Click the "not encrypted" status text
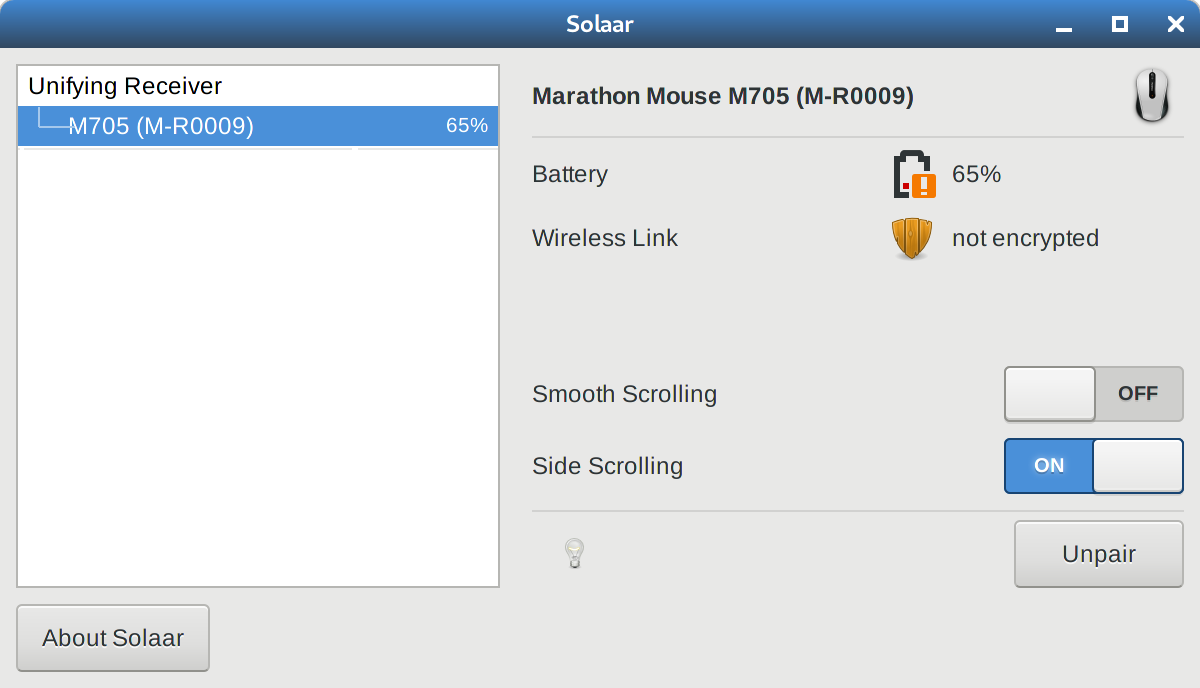 [1025, 238]
